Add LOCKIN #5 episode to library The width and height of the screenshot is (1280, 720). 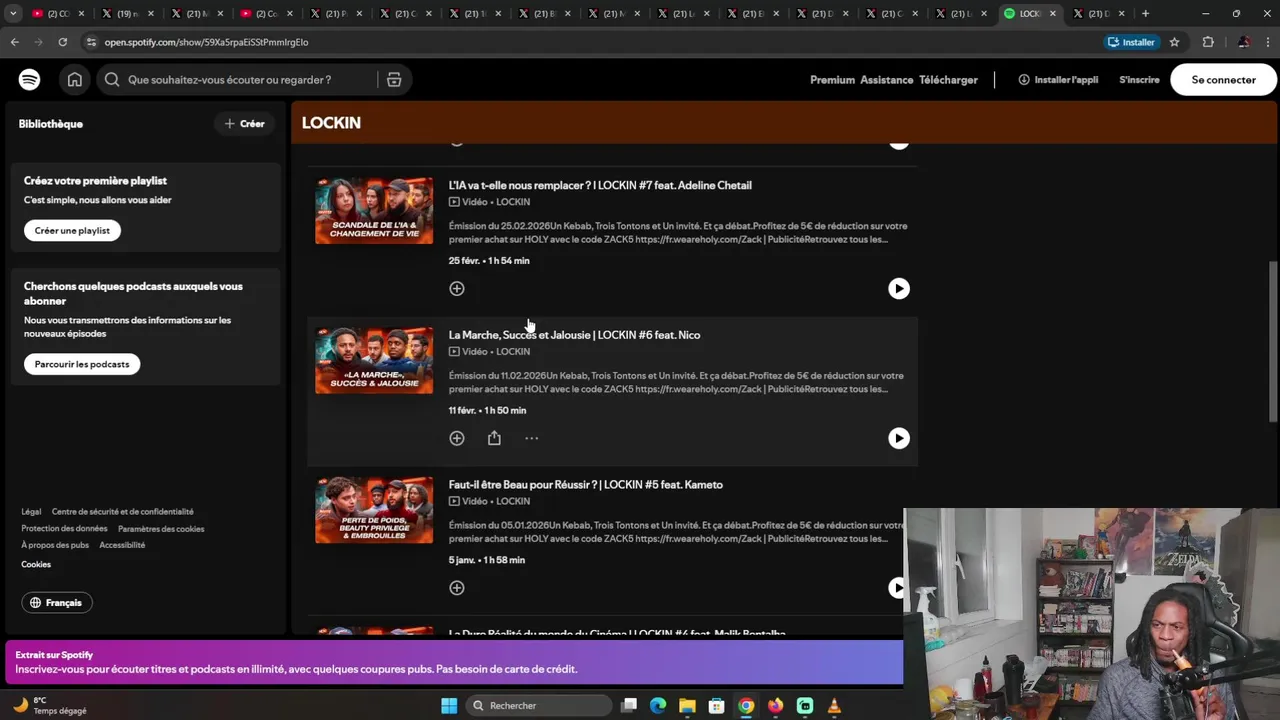[x=457, y=588]
